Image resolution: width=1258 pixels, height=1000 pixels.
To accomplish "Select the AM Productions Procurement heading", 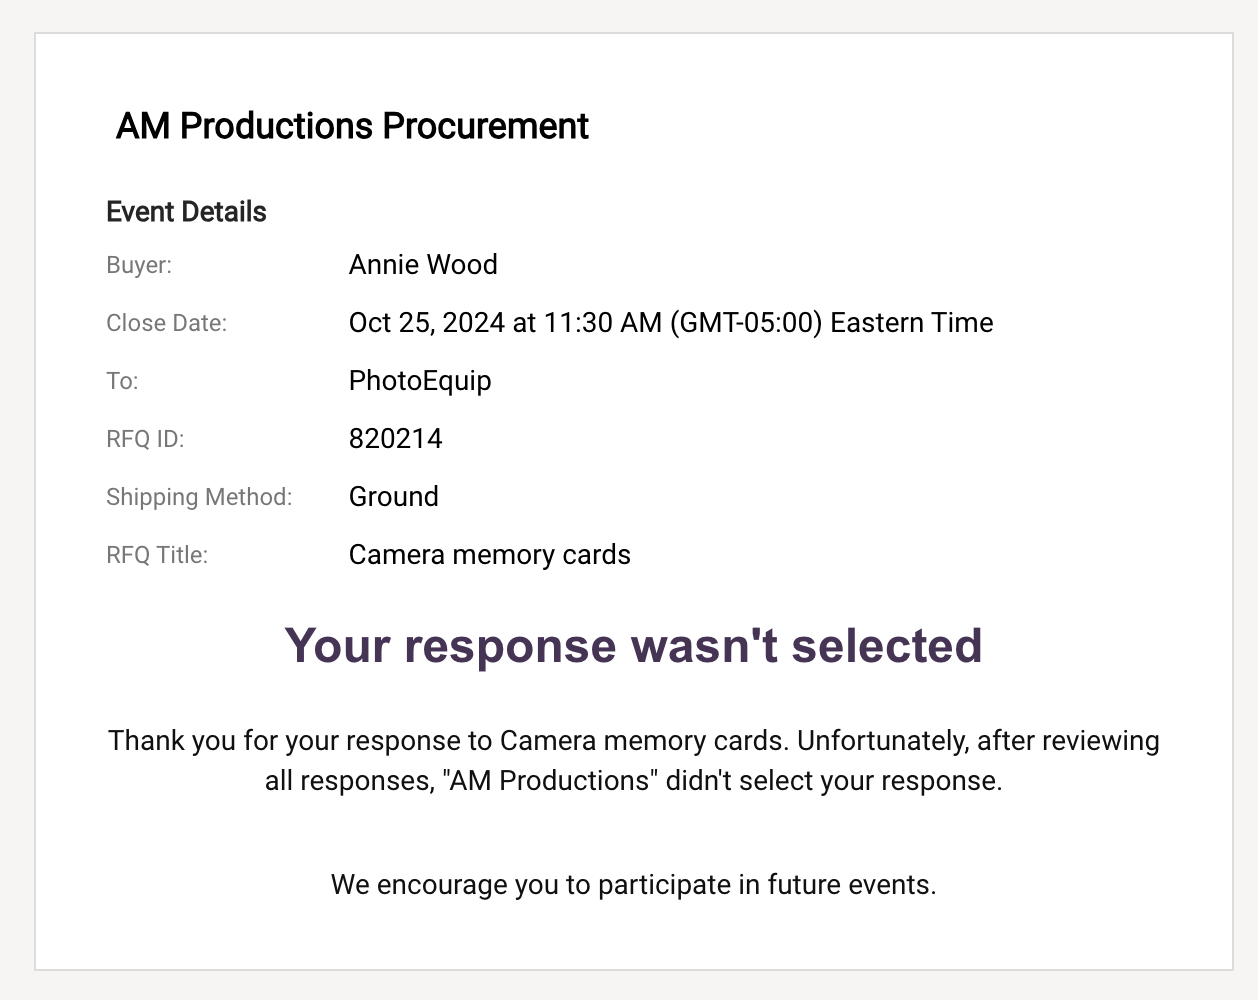I will click(x=352, y=126).
